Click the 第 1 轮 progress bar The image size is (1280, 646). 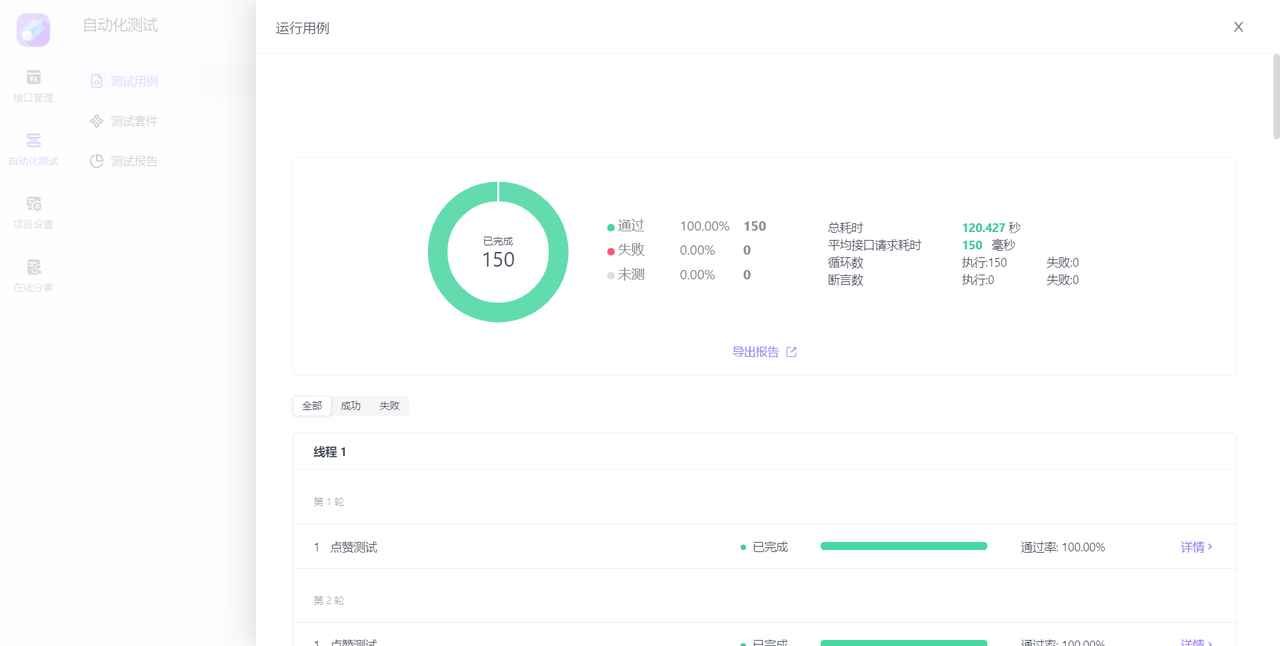tap(904, 546)
